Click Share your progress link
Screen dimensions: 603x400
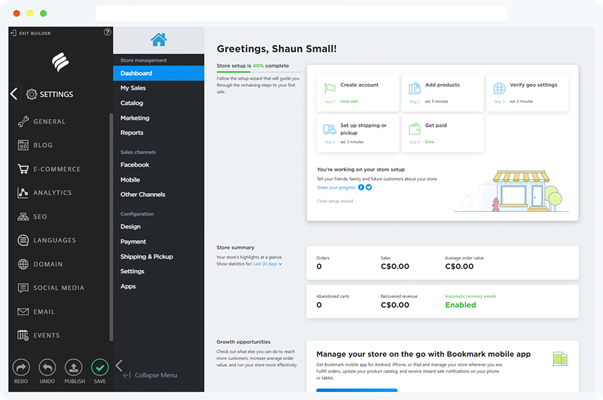pyautogui.click(x=336, y=187)
